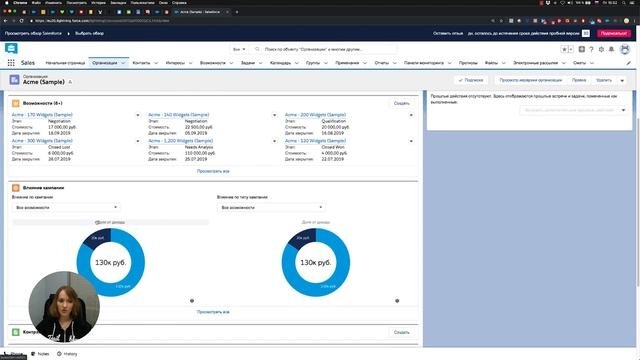This screenshot has height=360, width=640.
Task: Go to the Начальная страница tab
Action: click(65, 63)
